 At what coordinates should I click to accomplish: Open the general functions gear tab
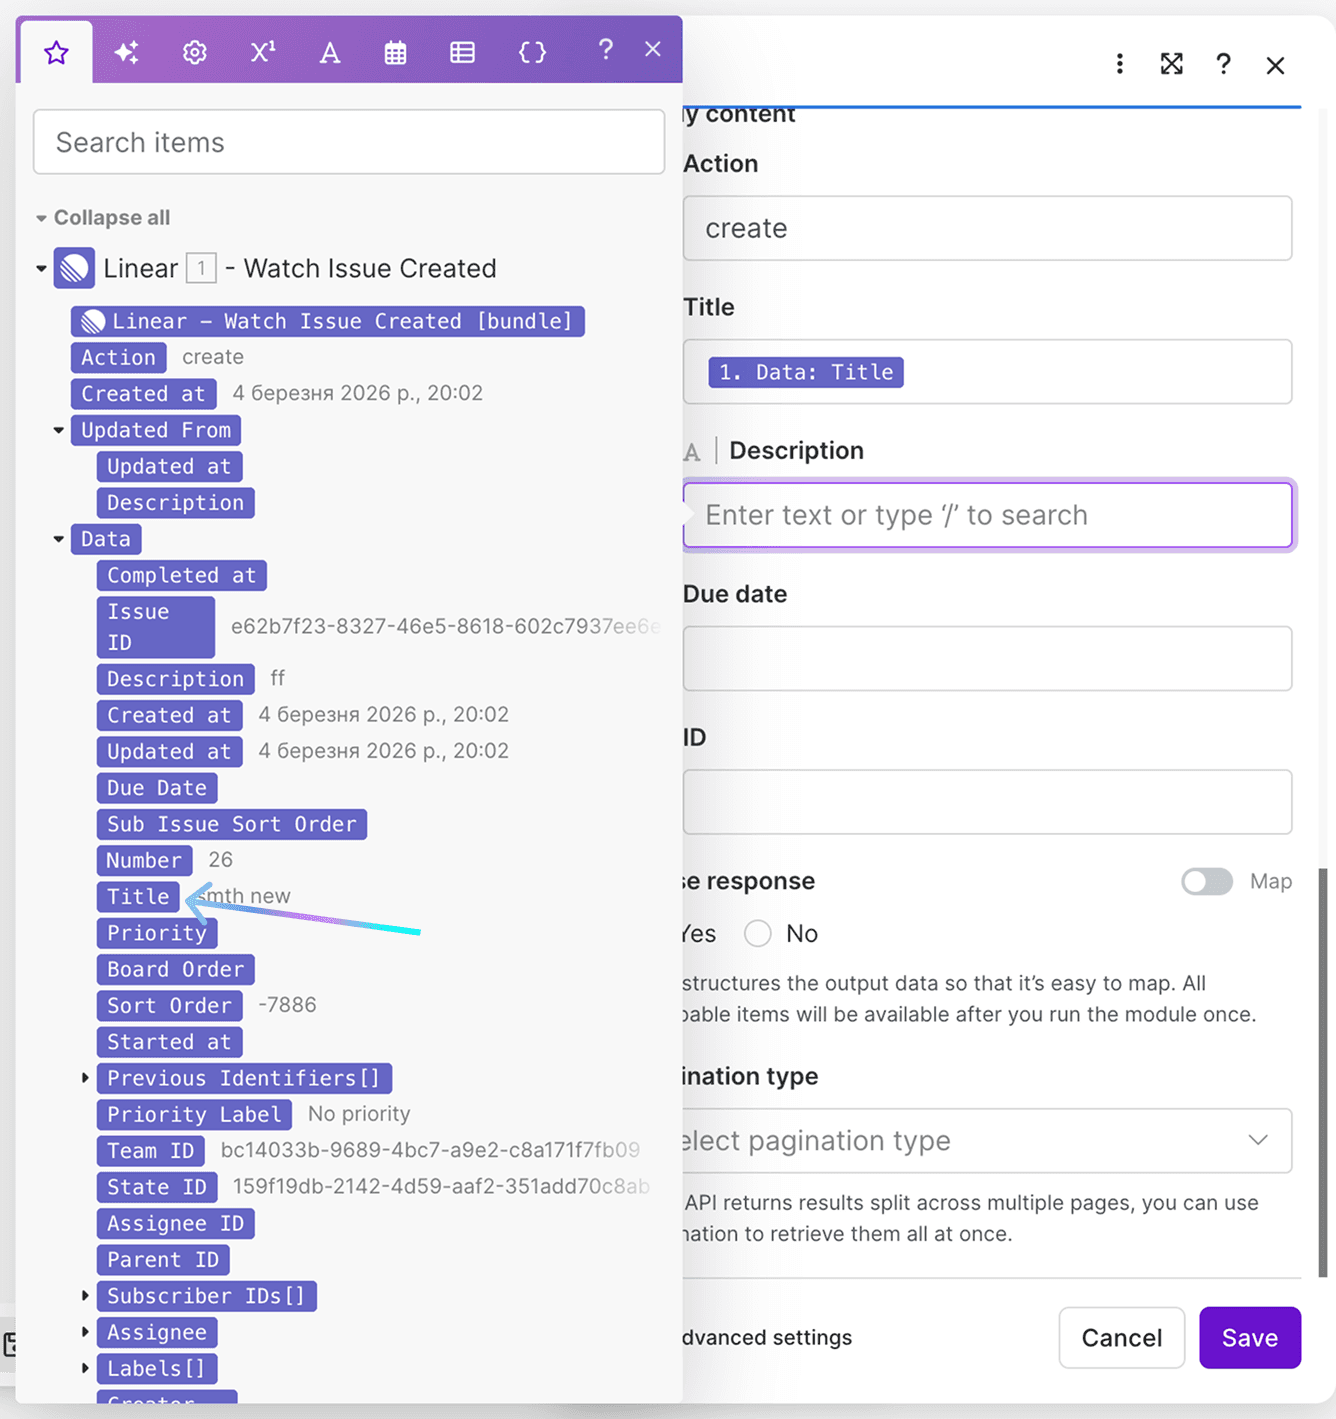click(x=195, y=52)
